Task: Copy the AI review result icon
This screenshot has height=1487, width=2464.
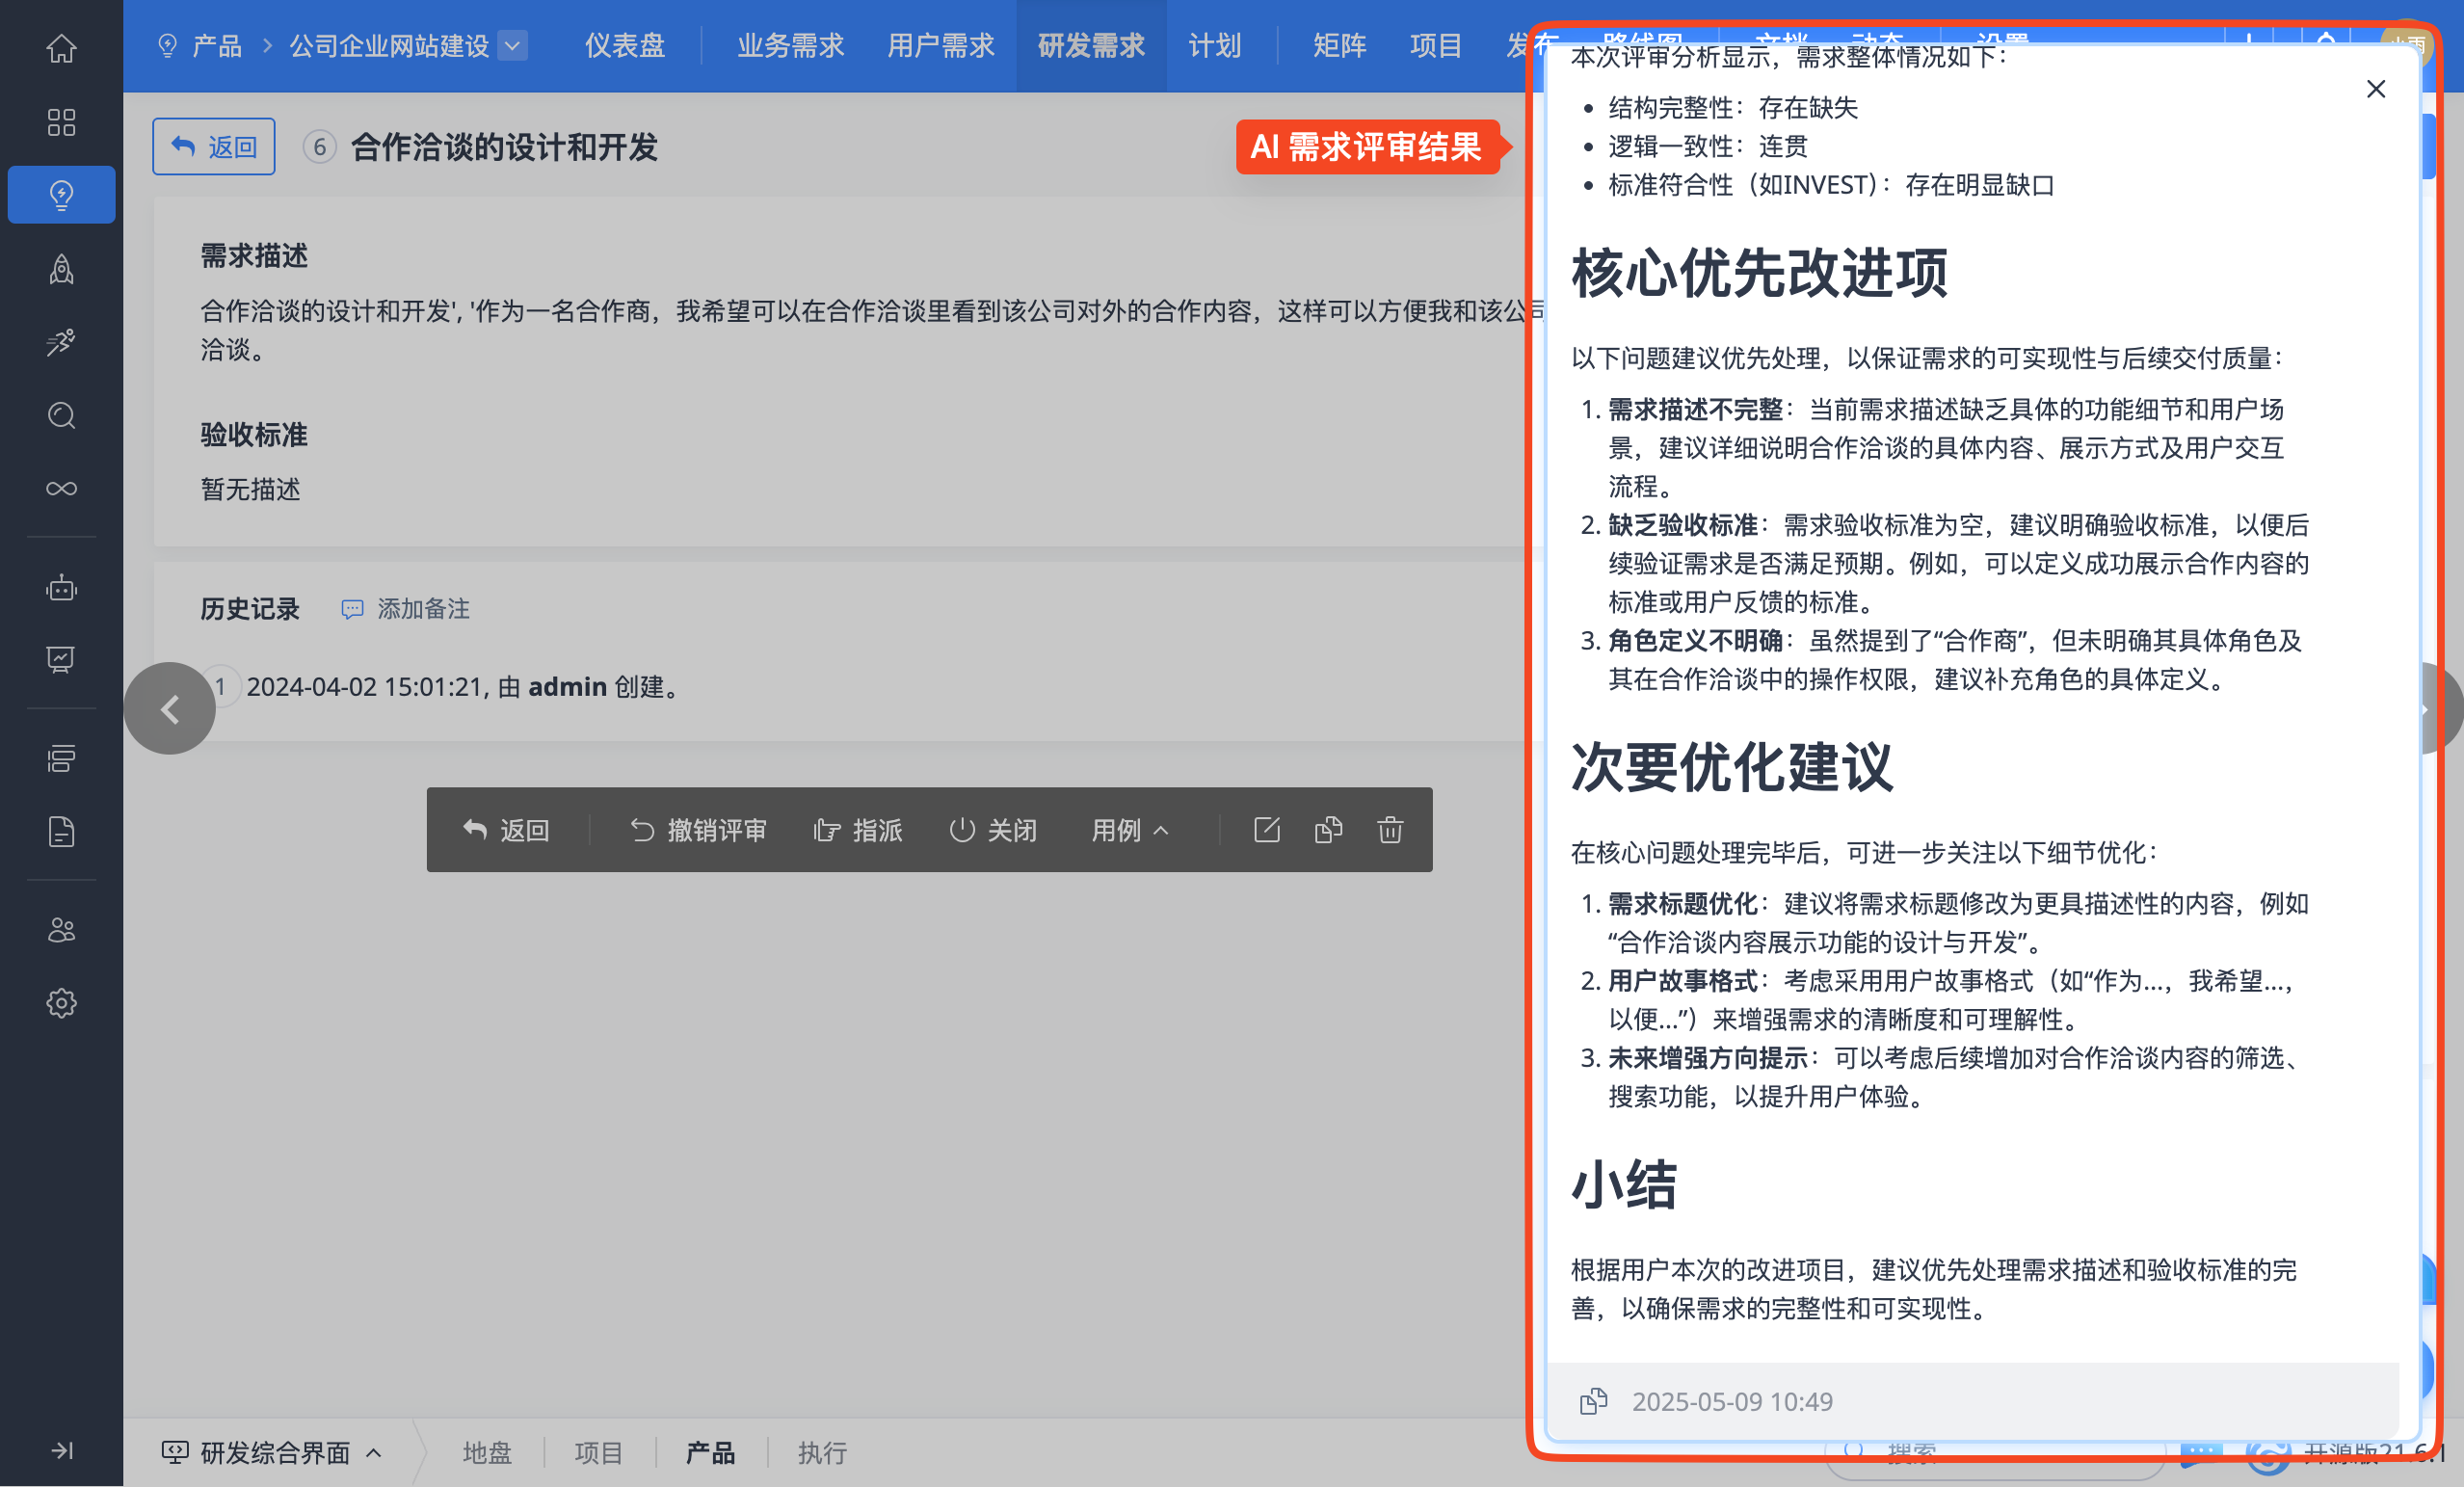Action: tap(1593, 1401)
